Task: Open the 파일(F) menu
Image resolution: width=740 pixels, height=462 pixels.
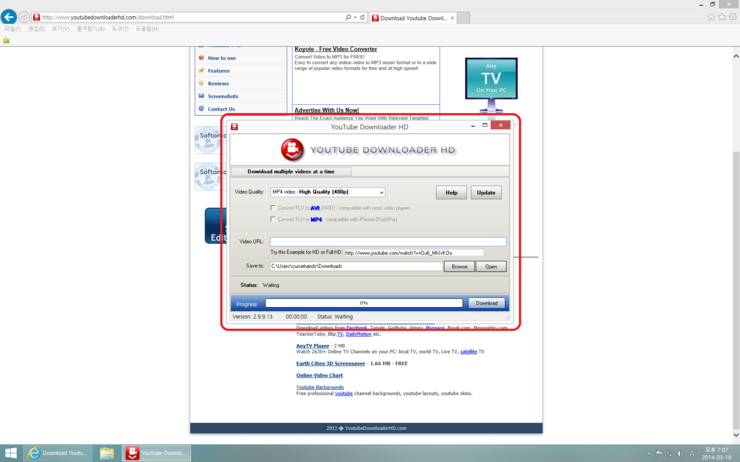Action: (x=12, y=29)
